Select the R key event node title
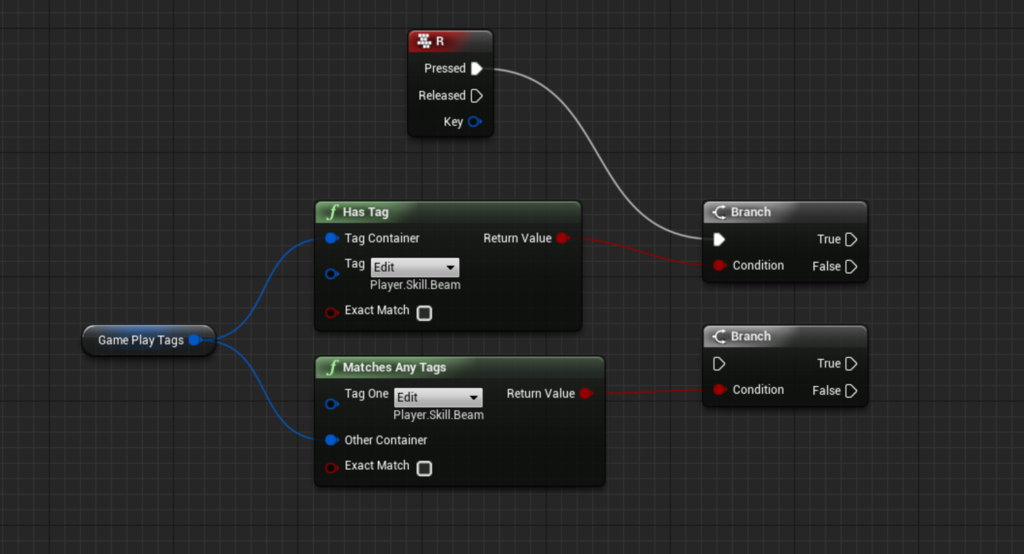The image size is (1024, 554). pyautogui.click(x=440, y=41)
